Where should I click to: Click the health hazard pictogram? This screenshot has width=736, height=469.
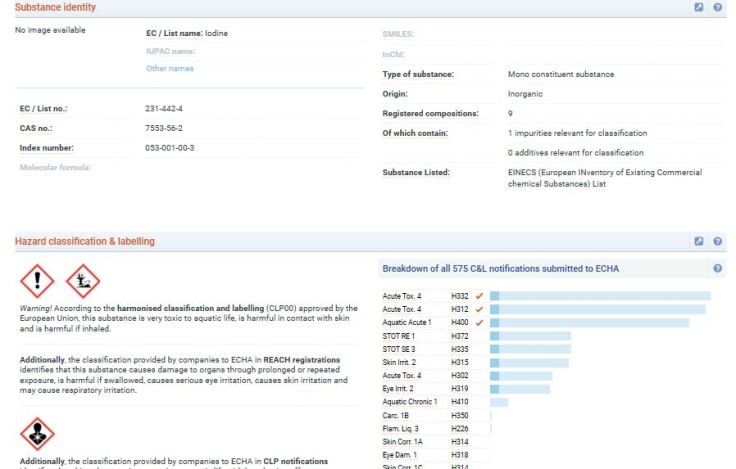click(x=37, y=434)
